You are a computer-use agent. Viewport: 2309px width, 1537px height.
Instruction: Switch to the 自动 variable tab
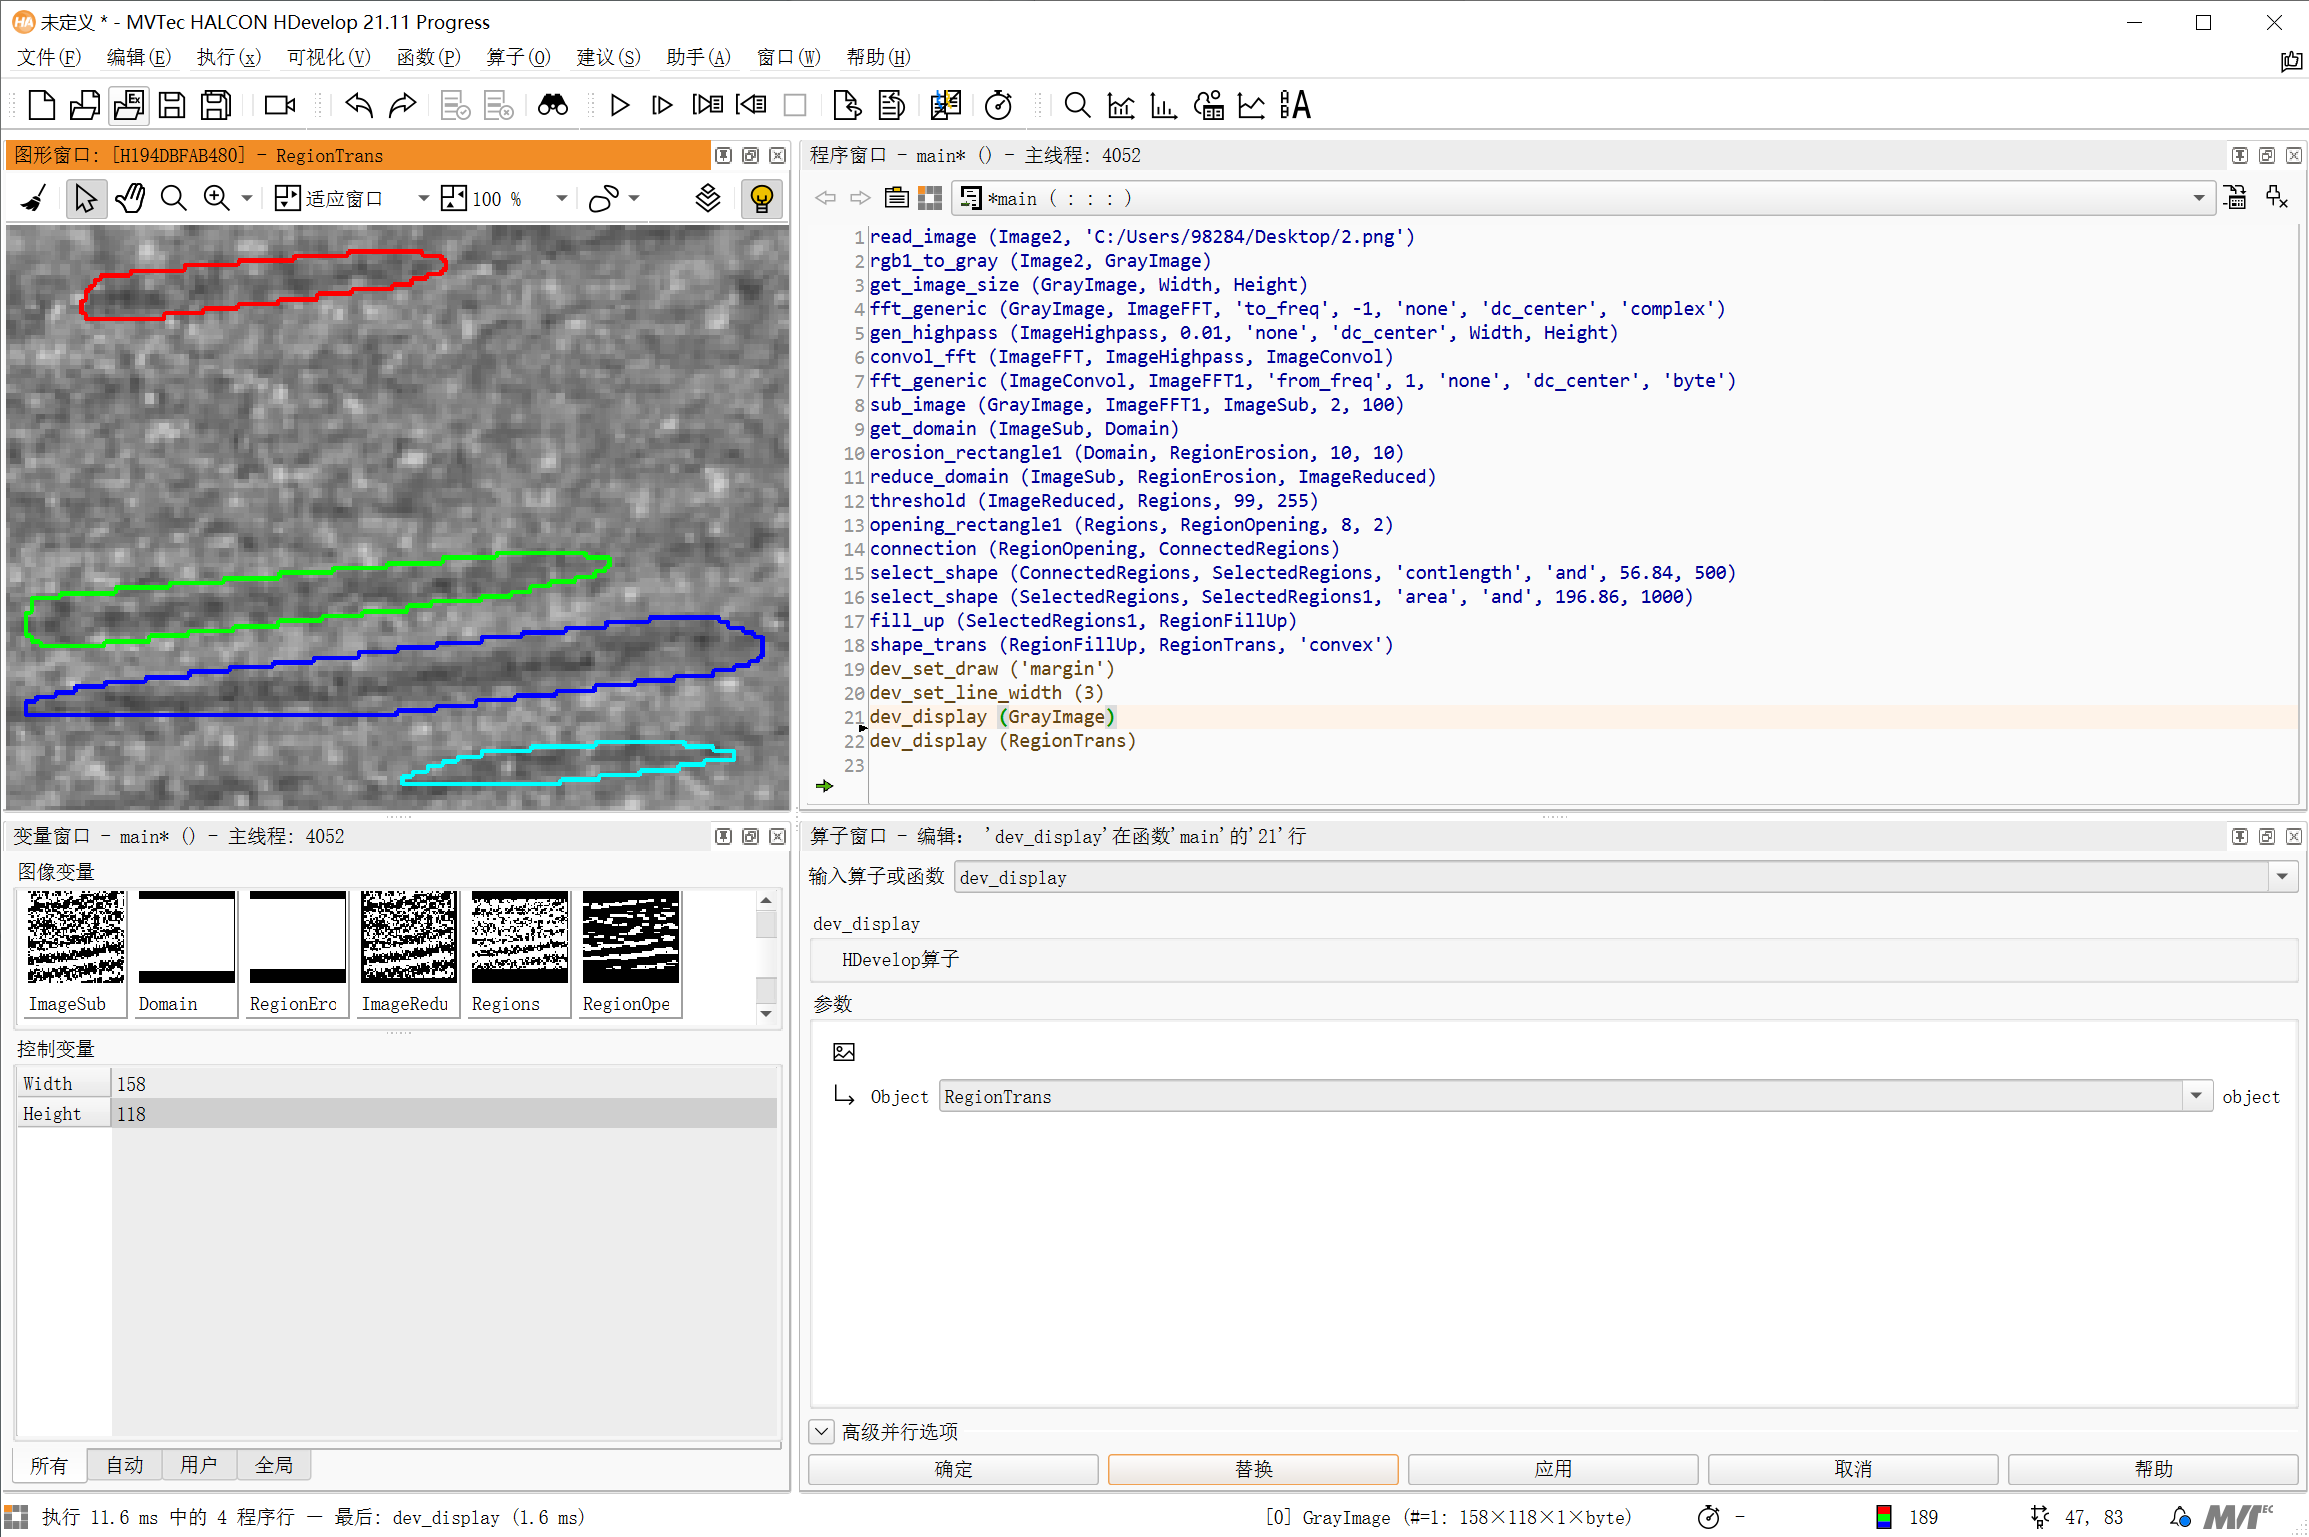[x=125, y=1465]
